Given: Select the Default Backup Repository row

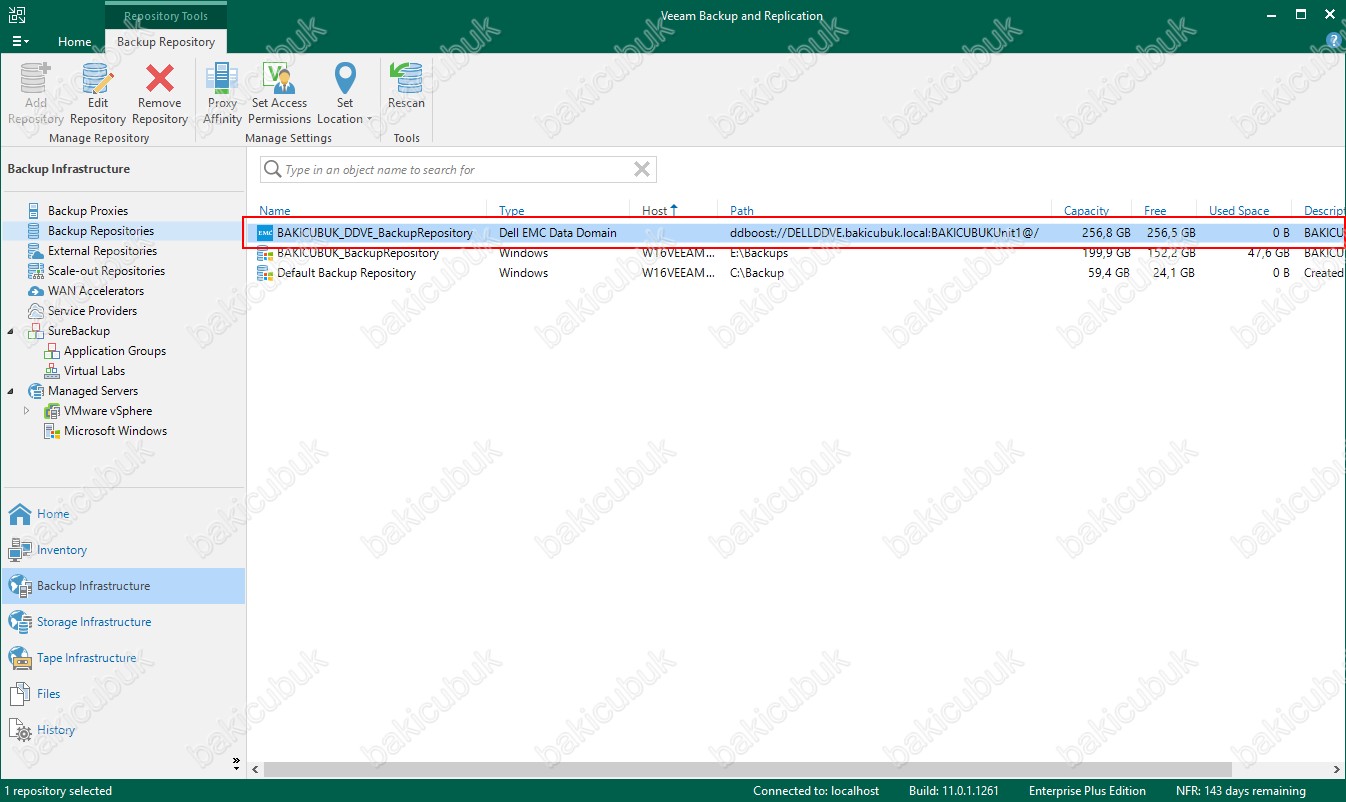Looking at the screenshot, I should pyautogui.click(x=795, y=273).
